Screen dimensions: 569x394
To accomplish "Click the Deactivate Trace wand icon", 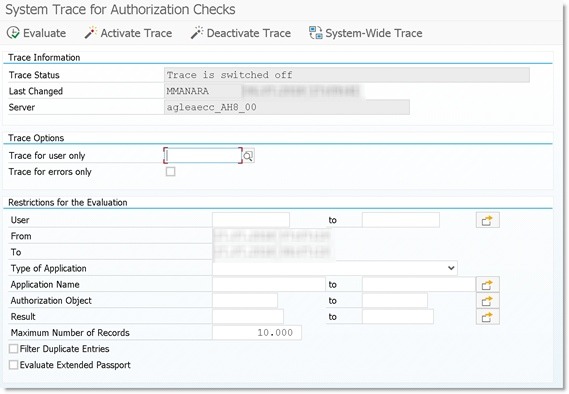I will click(x=197, y=33).
